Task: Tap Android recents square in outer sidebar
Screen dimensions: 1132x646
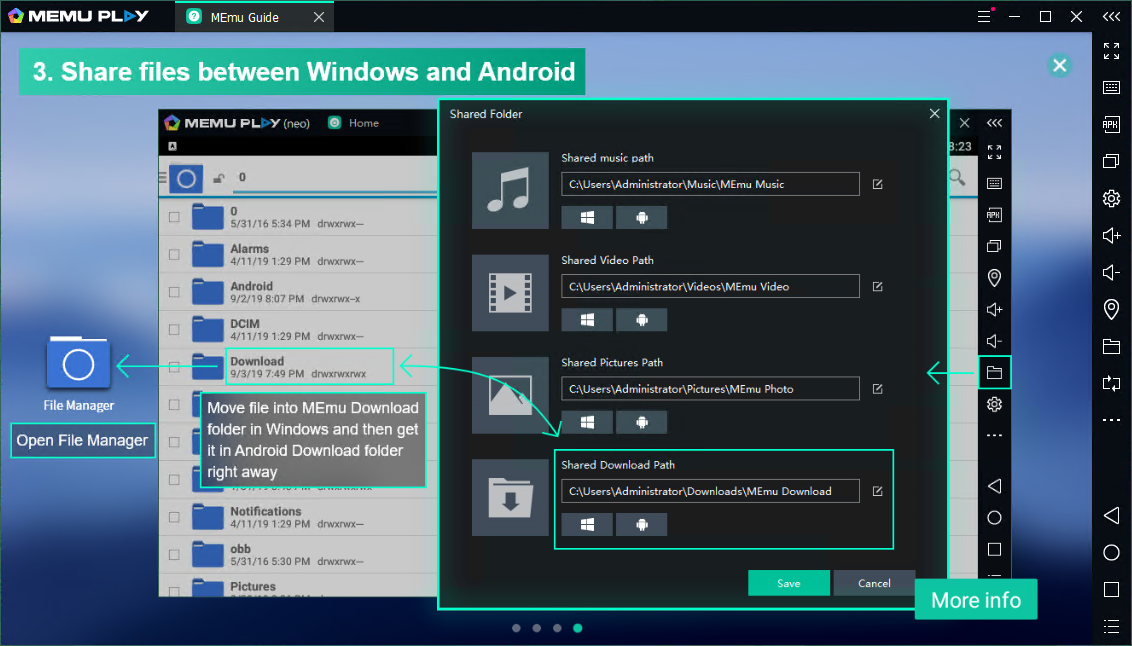Action: coord(1111,590)
